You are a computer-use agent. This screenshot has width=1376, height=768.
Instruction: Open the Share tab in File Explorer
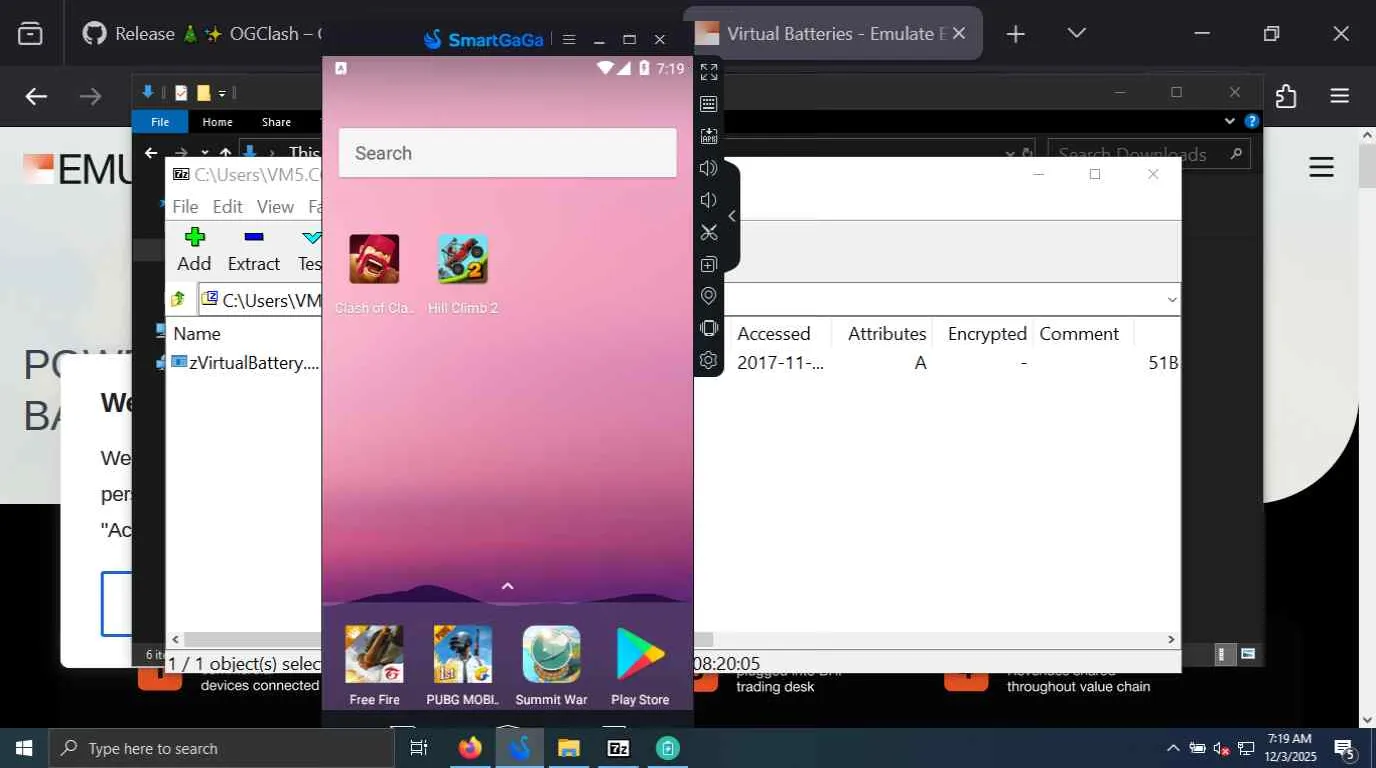tap(276, 122)
